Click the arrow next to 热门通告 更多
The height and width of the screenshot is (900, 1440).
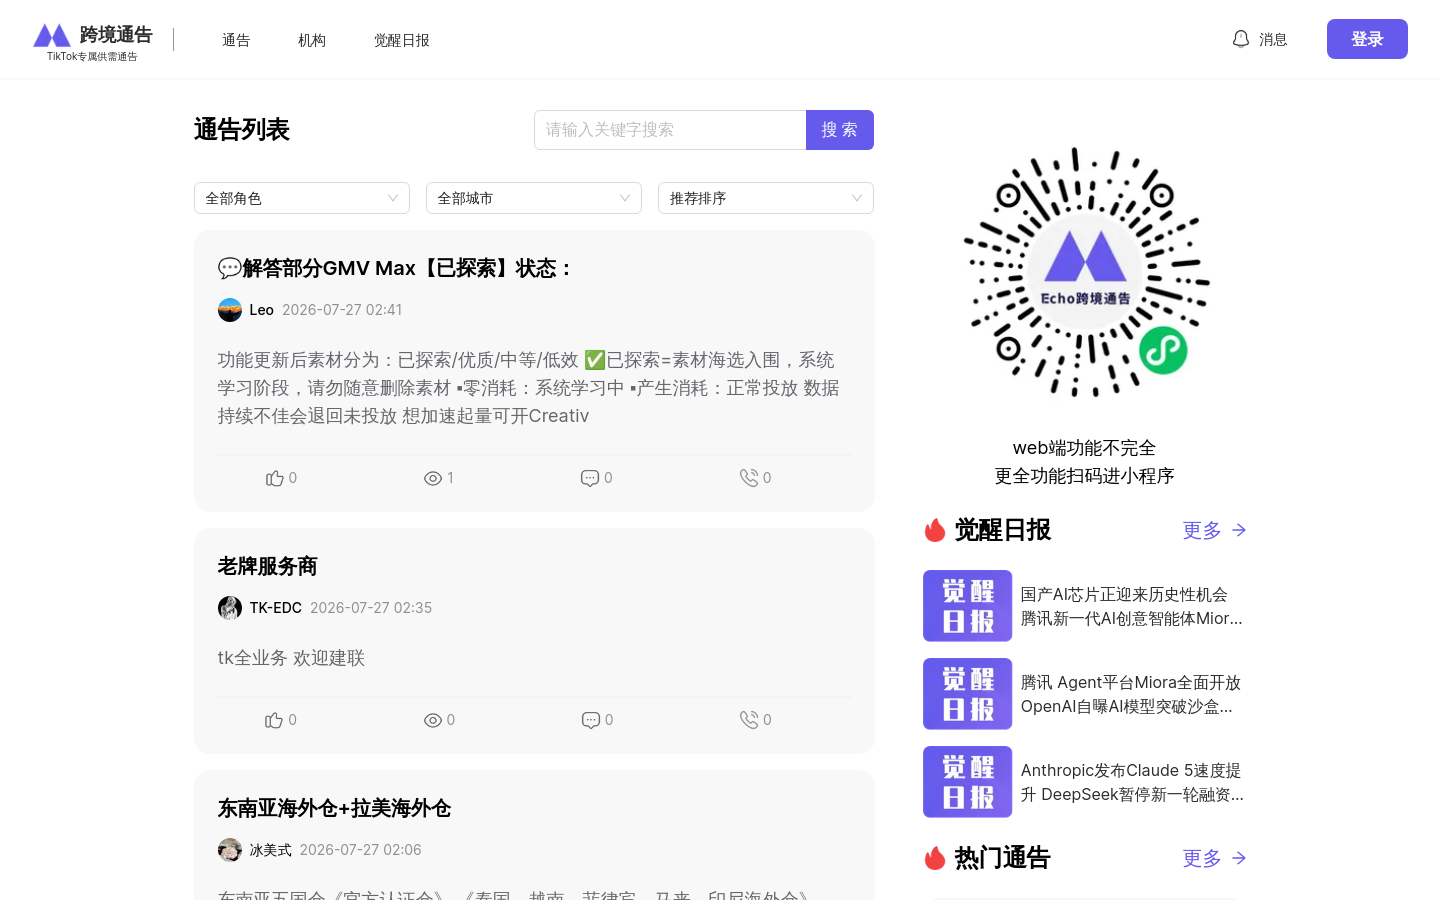pyautogui.click(x=1239, y=858)
